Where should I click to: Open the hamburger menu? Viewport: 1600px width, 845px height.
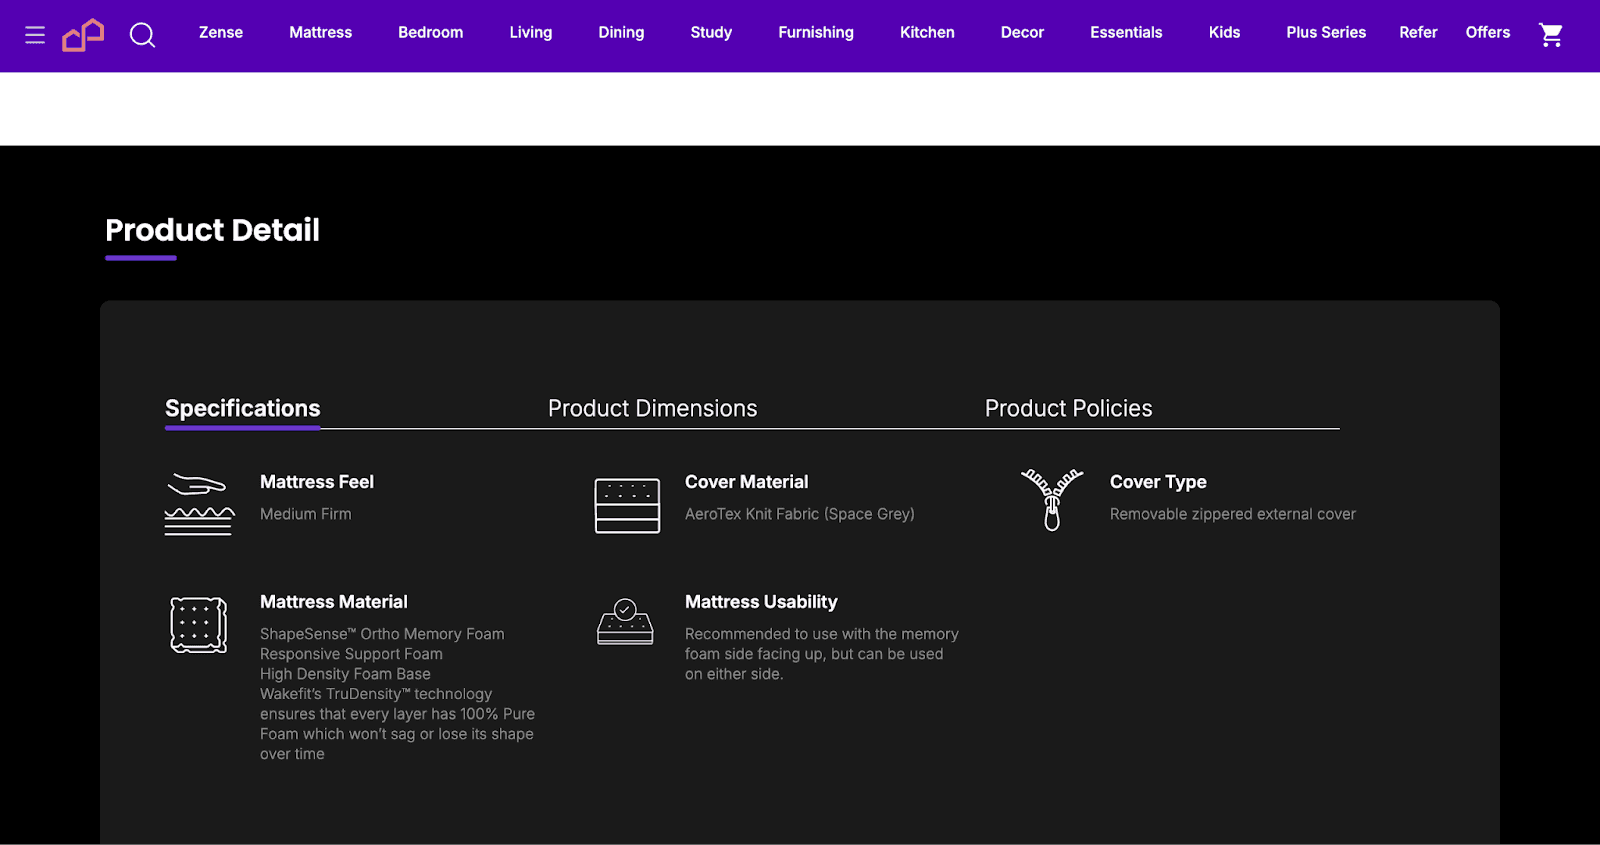(35, 35)
